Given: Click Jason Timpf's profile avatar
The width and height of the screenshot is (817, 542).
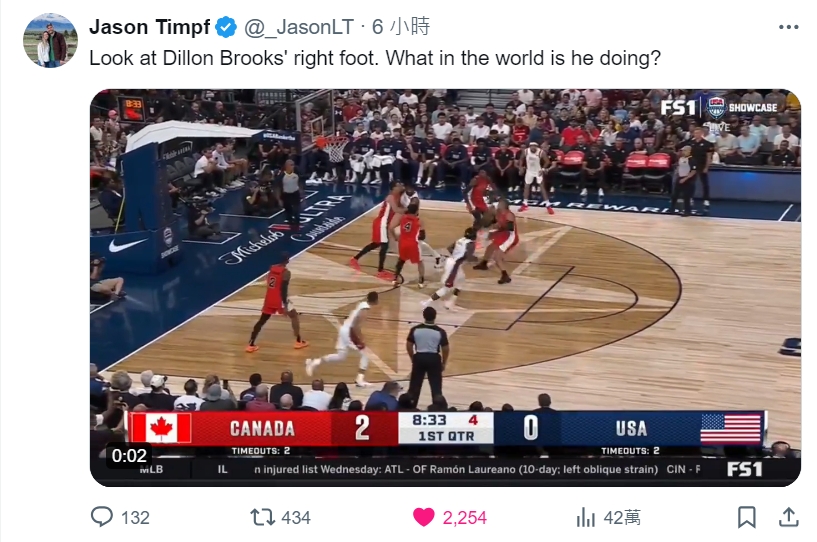Looking at the screenshot, I should [51, 41].
